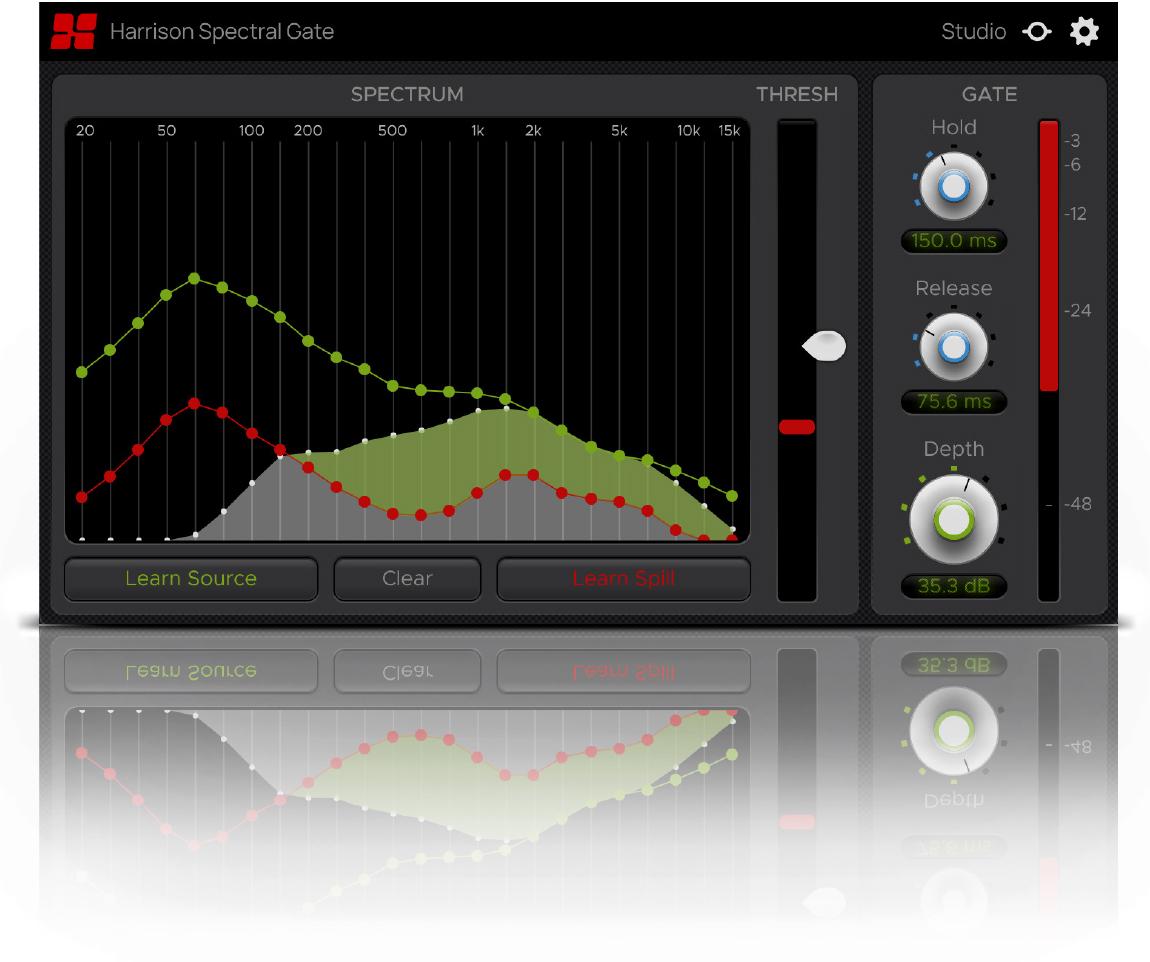The height and width of the screenshot is (962, 1150).
Task: Click the red spill peak spectrum point
Action: [194, 403]
